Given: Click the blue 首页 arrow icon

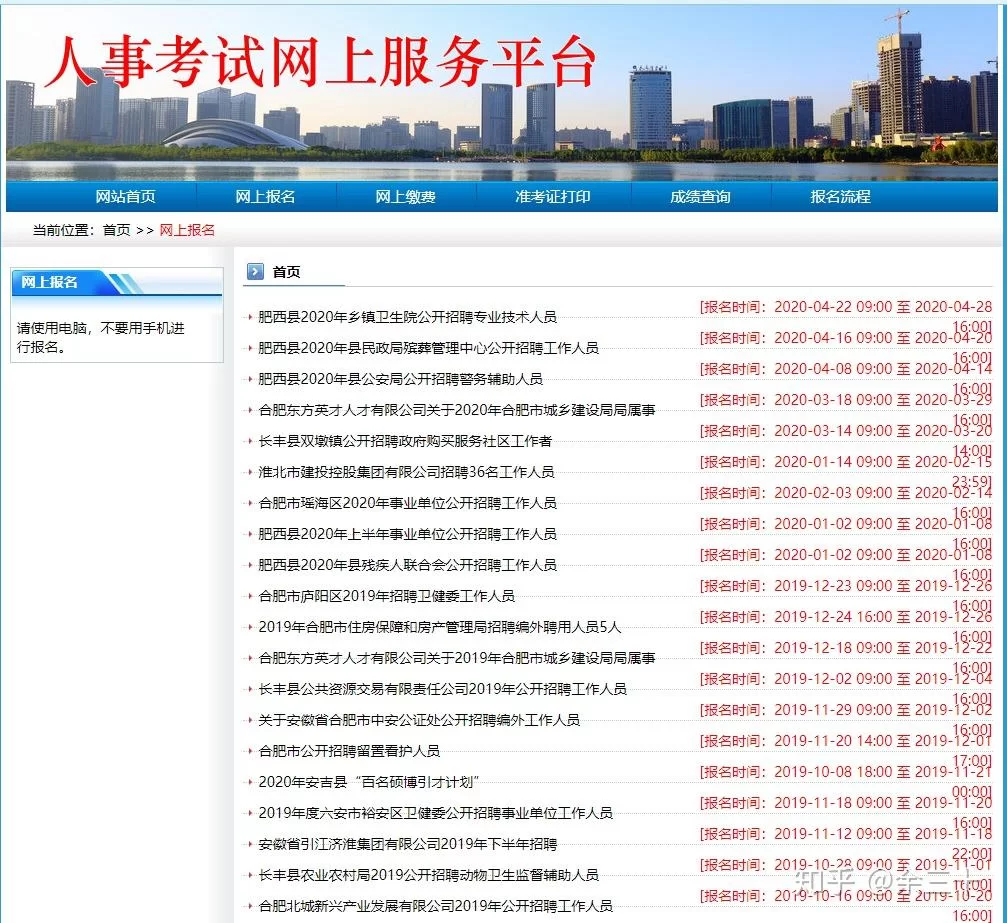Looking at the screenshot, I should coord(257,271).
